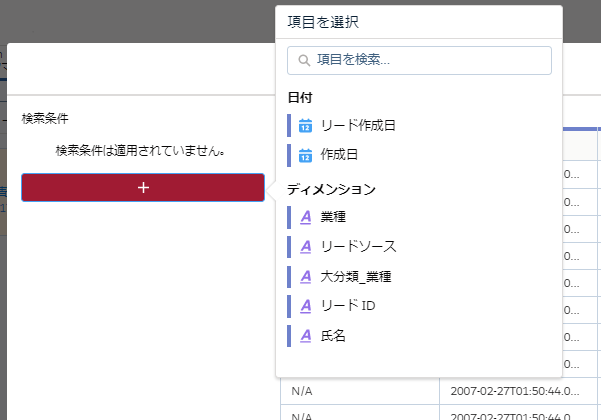Click the text-type icon next to 大分類_業種

pos(306,276)
